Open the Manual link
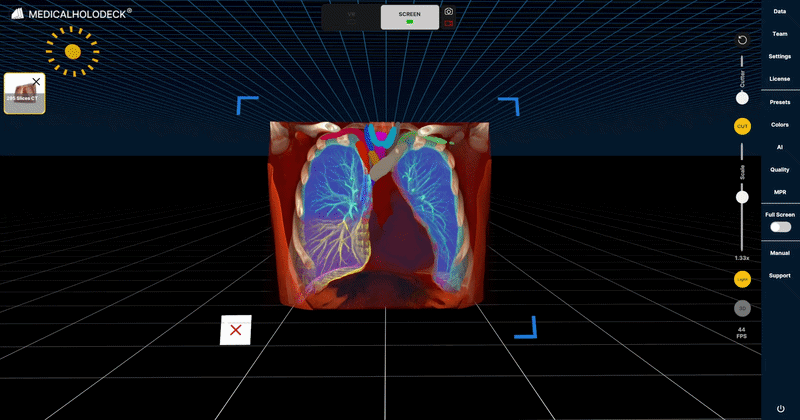Screen dimensions: 800x420 (x=780, y=253)
